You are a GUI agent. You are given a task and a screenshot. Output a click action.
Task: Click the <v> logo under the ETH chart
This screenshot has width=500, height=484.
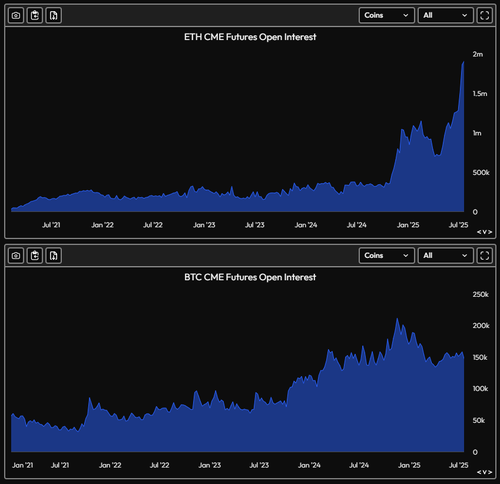click(x=484, y=232)
